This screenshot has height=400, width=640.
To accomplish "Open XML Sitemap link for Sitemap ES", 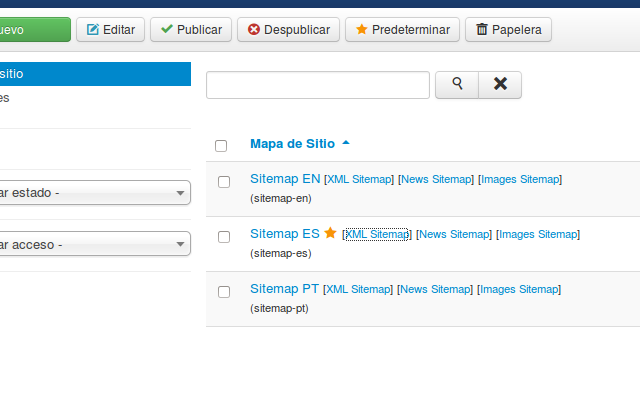I will click(377, 234).
